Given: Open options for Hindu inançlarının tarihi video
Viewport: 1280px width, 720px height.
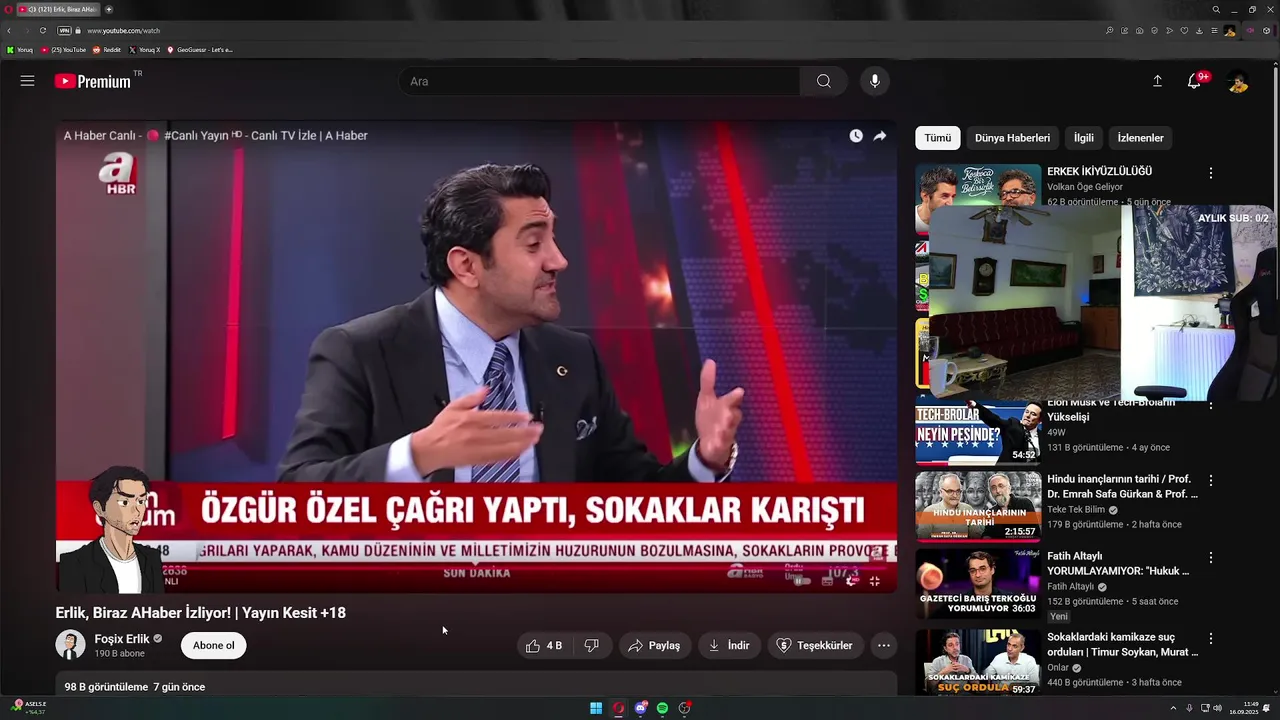Looking at the screenshot, I should (x=1211, y=481).
